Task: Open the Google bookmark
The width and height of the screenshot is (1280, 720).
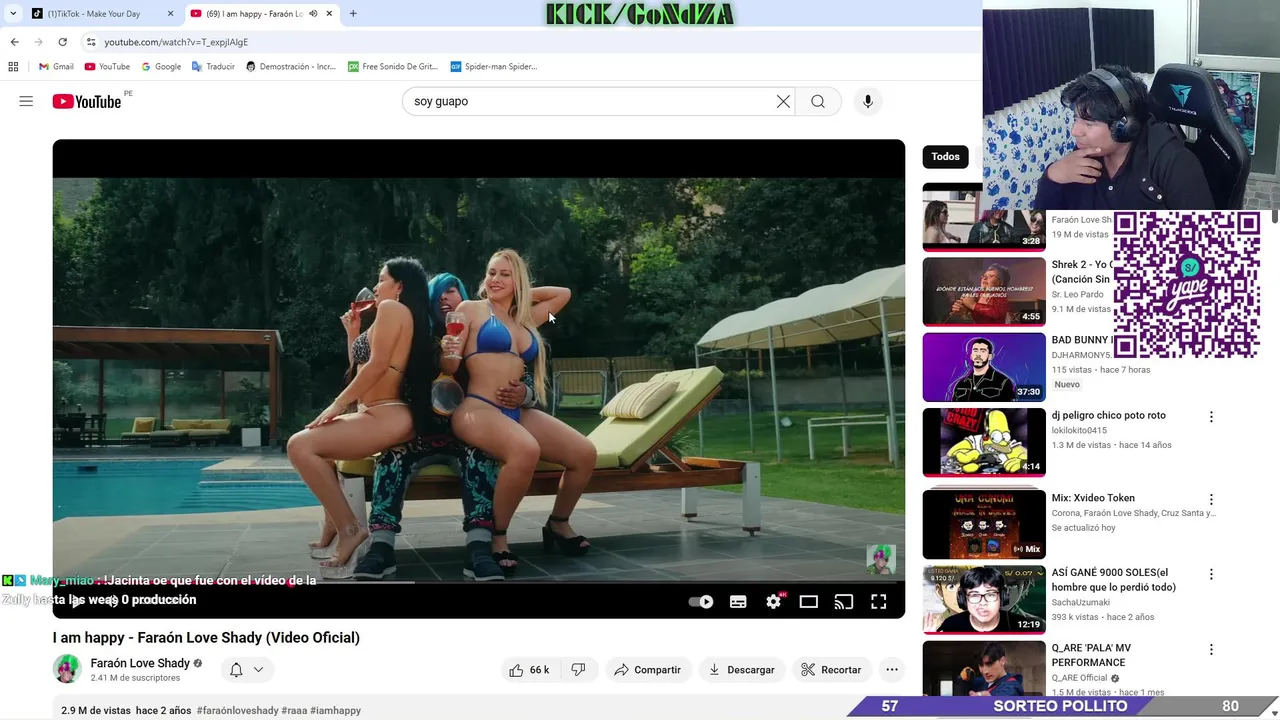Action: coord(161,67)
